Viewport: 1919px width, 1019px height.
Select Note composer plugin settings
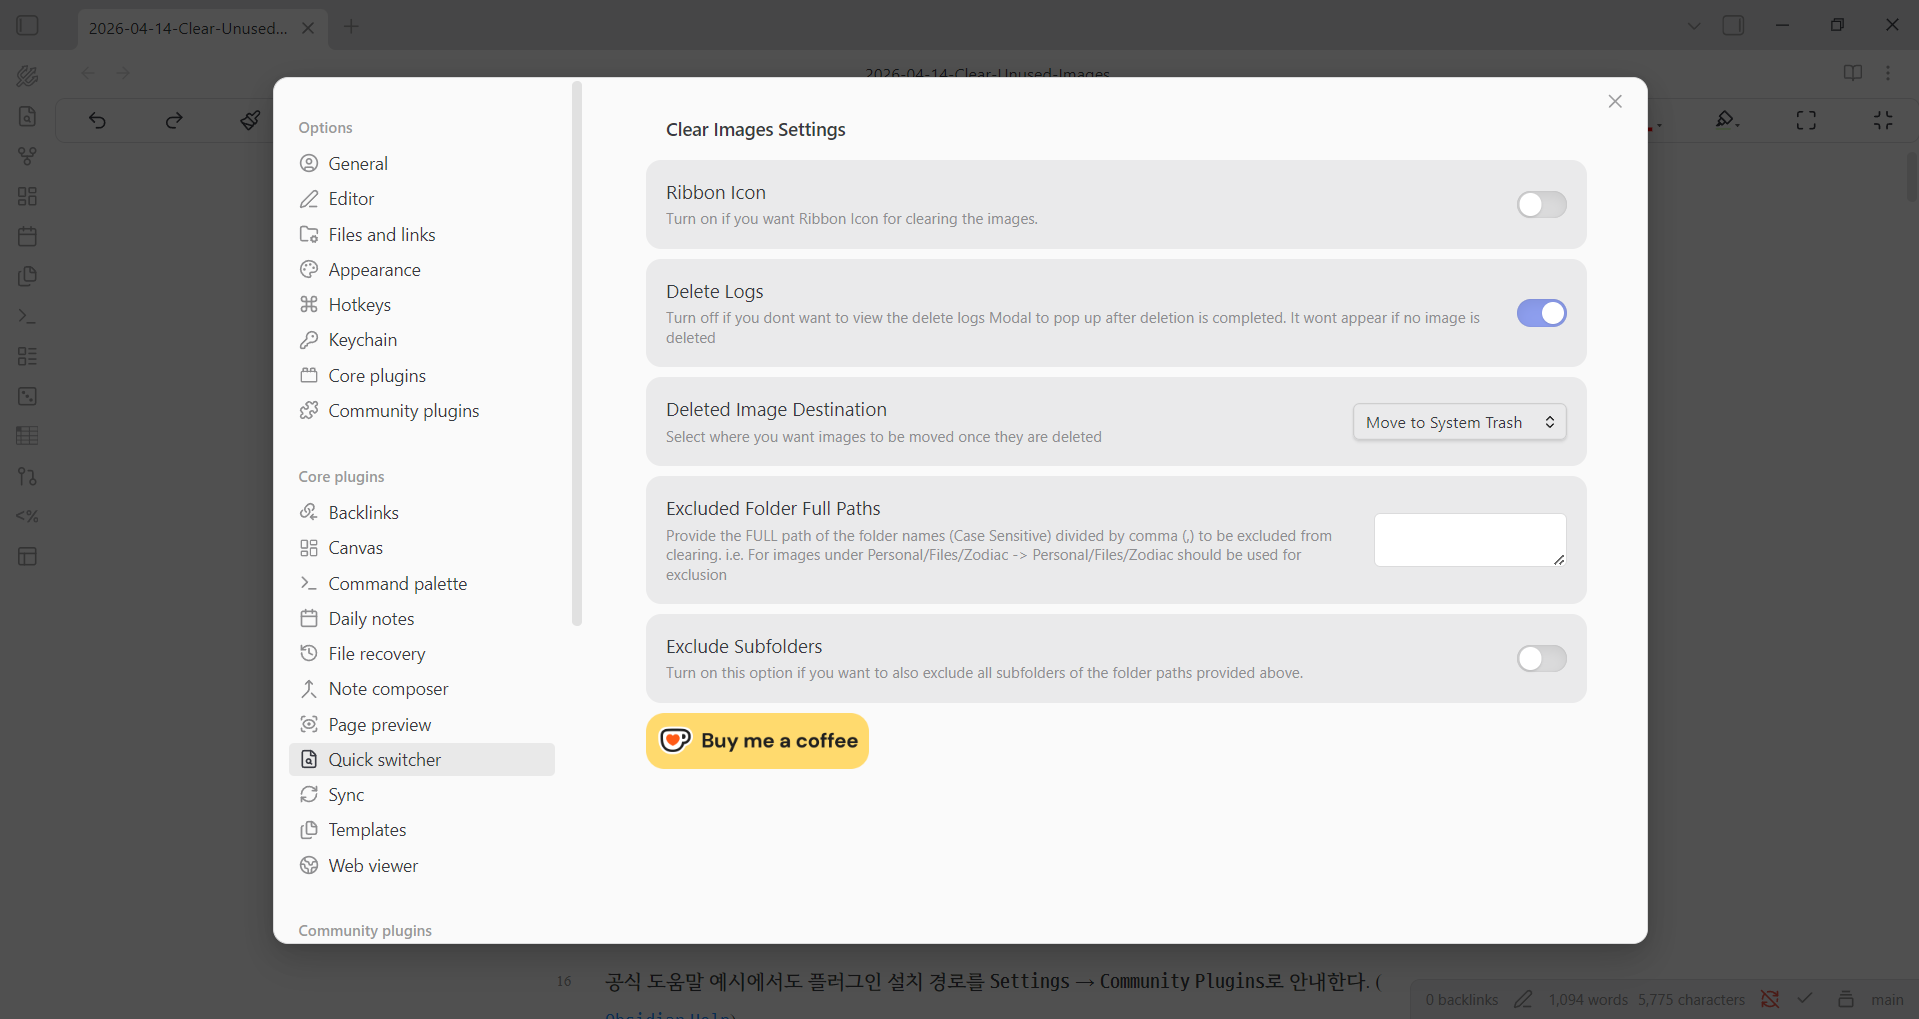422,689
